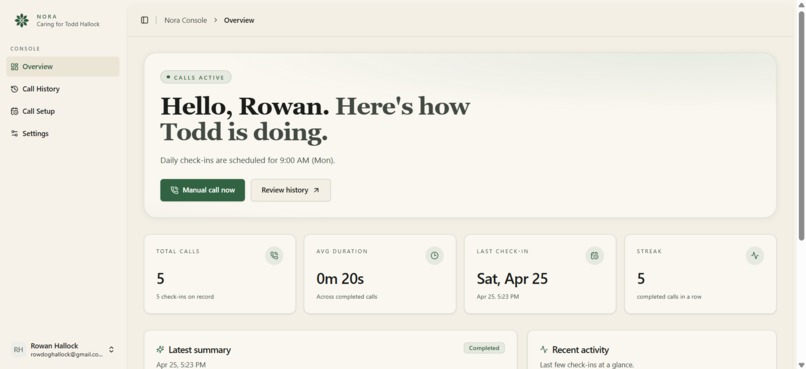Open the Overview sidebar item
806x369 pixels.
63,67
